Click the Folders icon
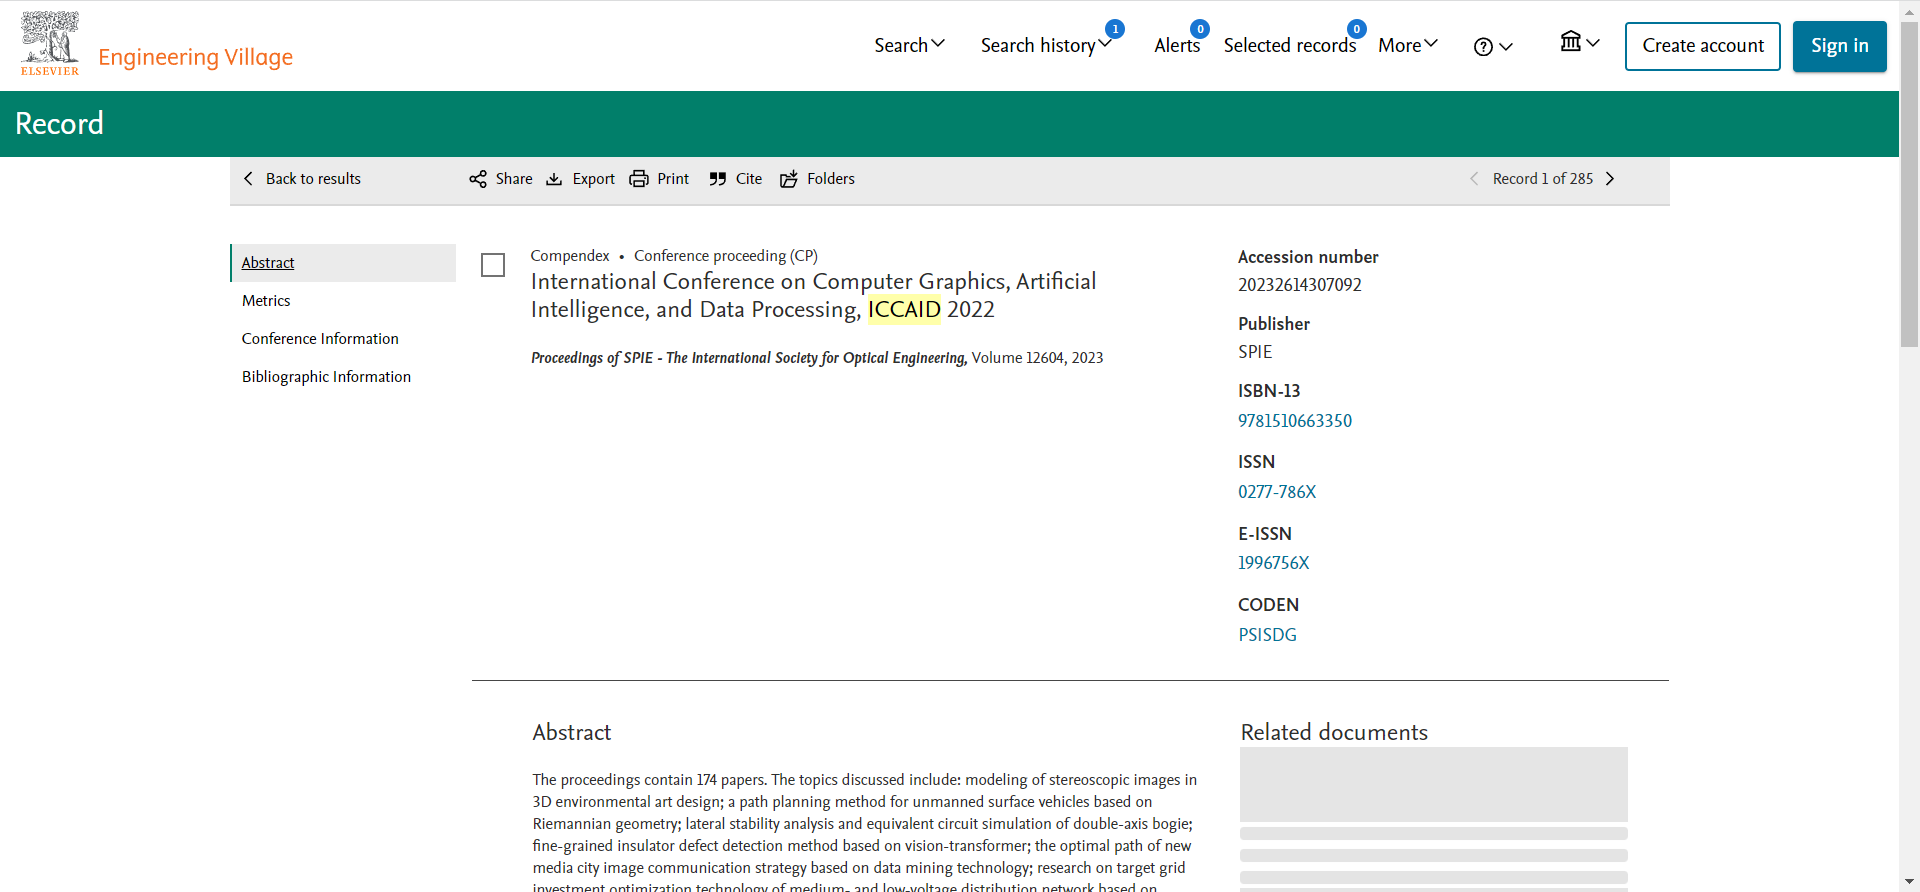1920x892 pixels. coord(789,179)
